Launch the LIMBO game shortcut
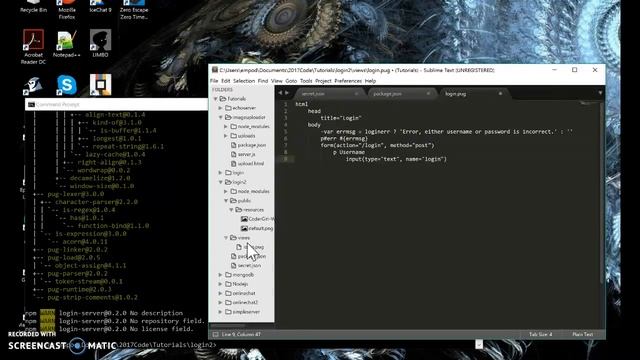 (x=100, y=43)
